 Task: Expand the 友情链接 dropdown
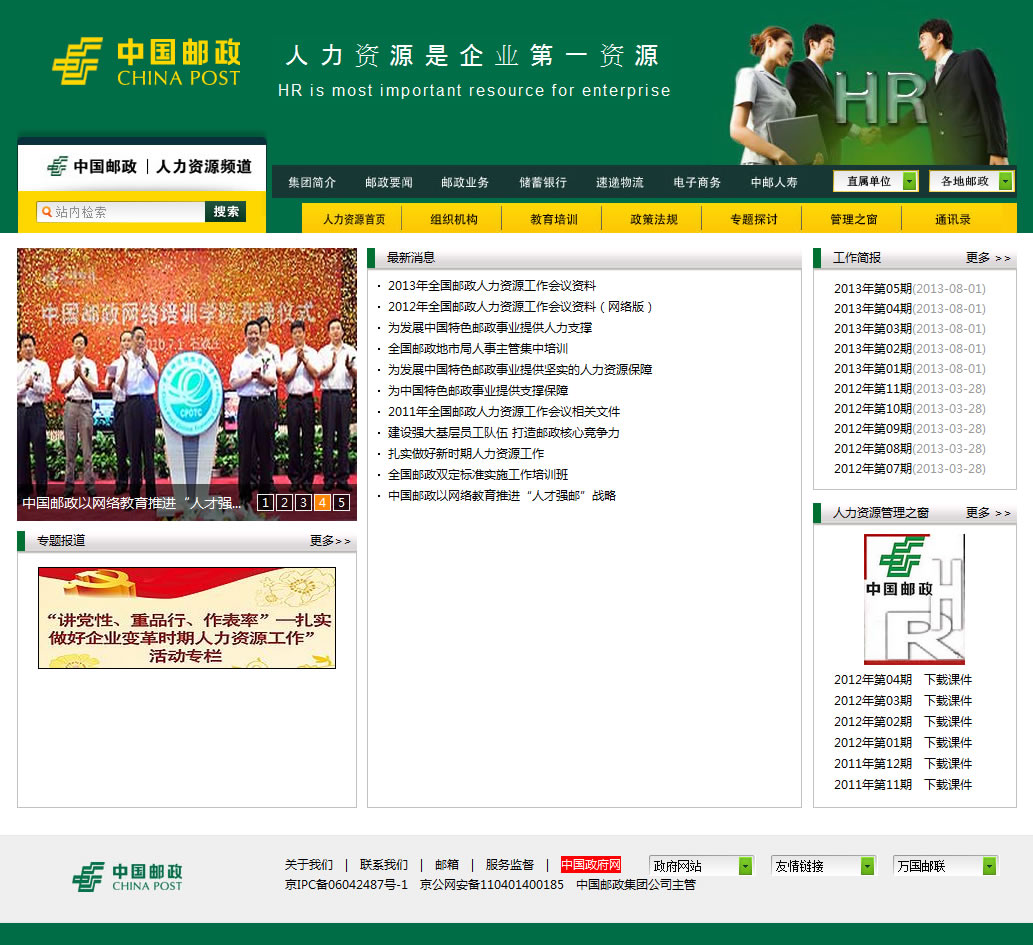tap(822, 866)
